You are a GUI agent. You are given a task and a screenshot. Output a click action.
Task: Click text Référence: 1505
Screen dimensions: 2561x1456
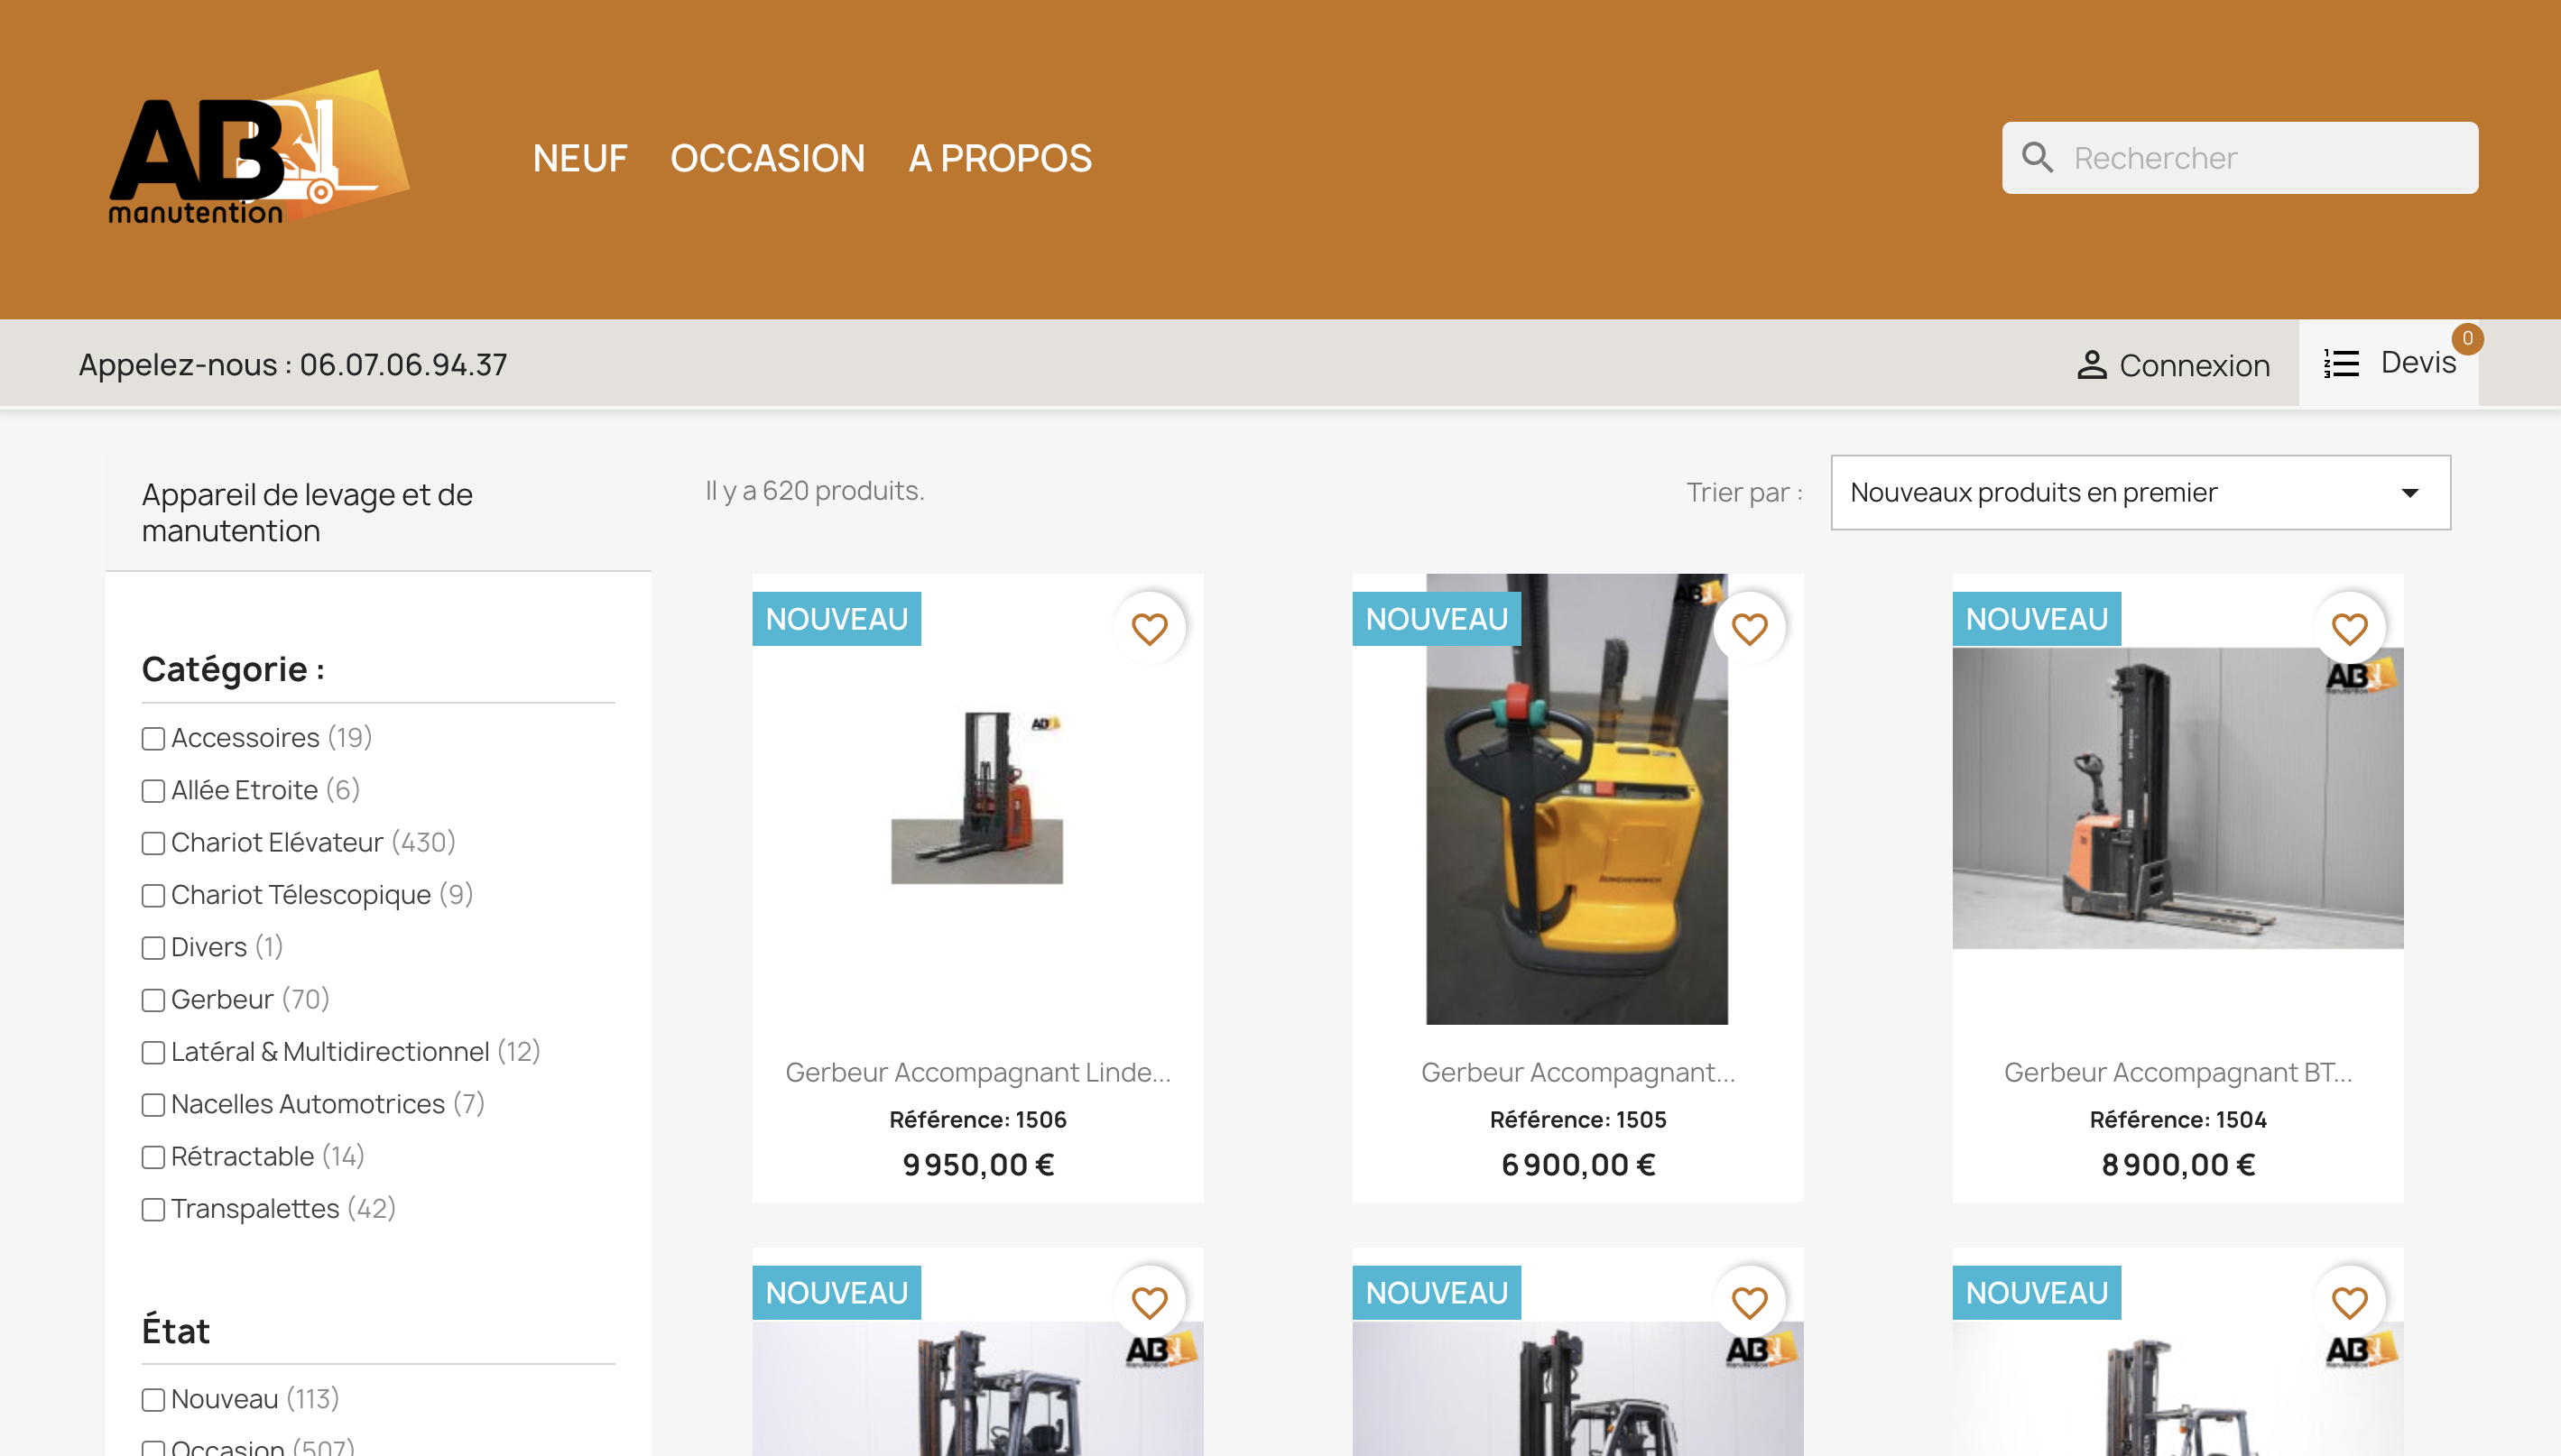(1578, 1119)
